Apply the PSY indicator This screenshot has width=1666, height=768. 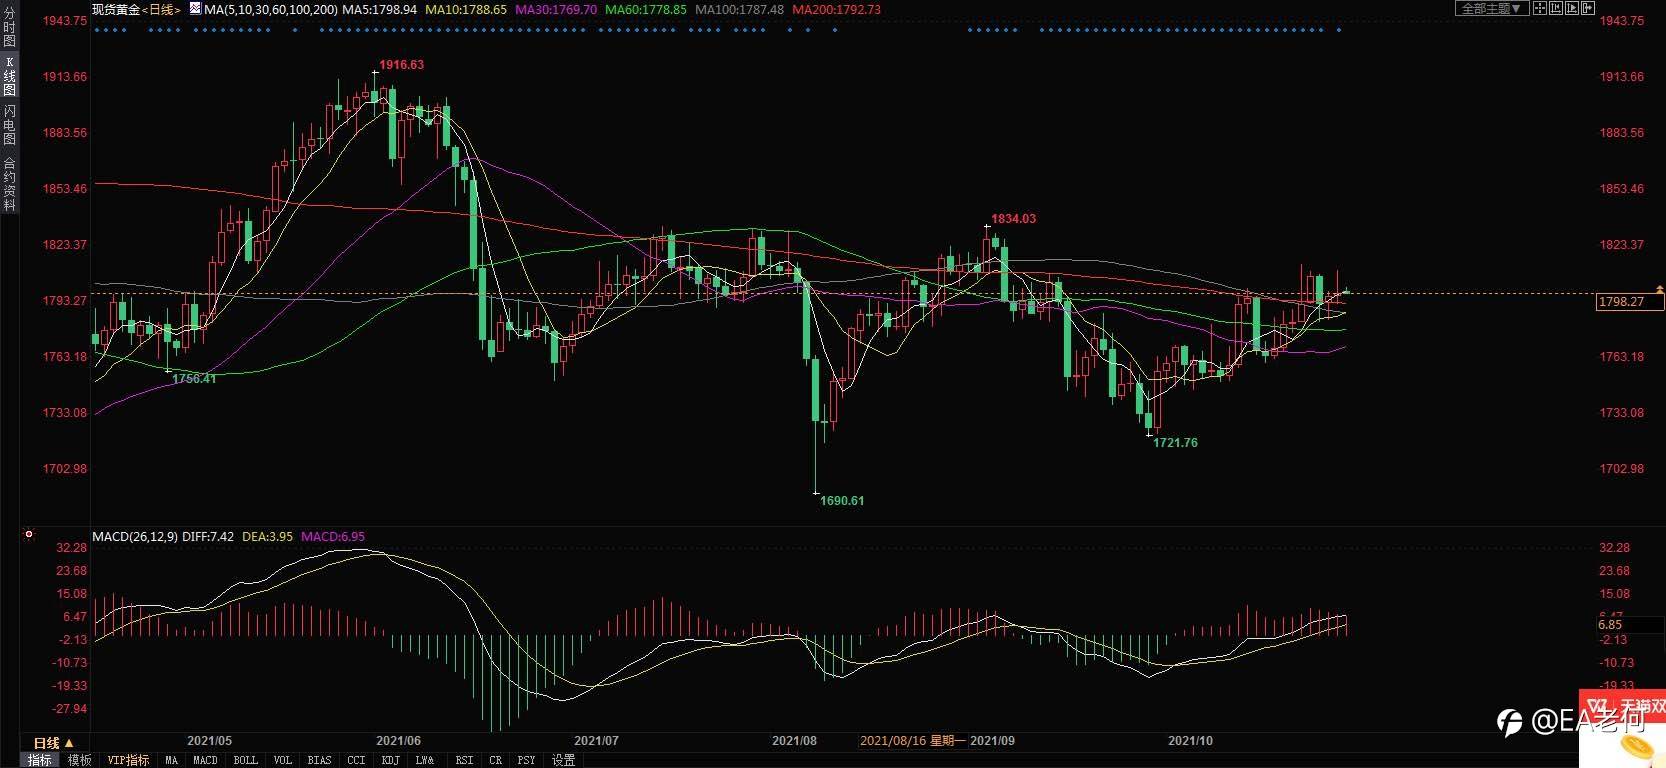tap(526, 760)
